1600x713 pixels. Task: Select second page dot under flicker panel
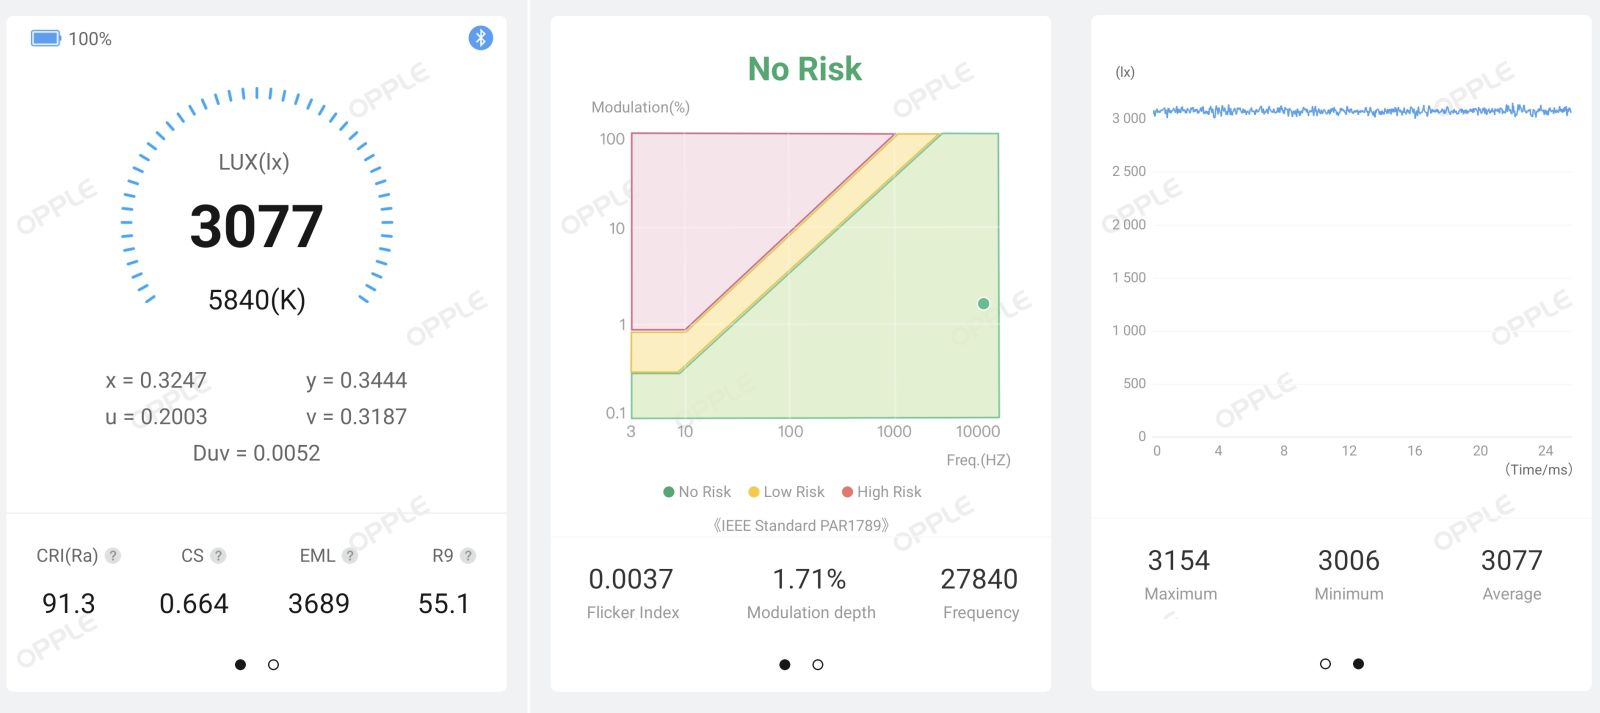tap(818, 665)
